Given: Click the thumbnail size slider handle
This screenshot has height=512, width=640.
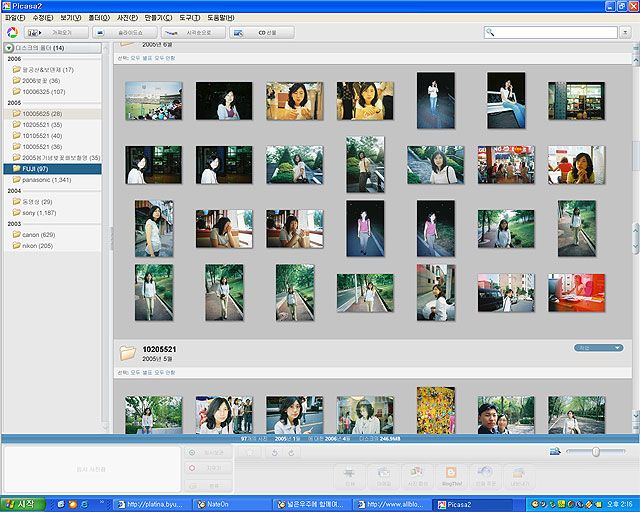Looking at the screenshot, I should click(596, 452).
